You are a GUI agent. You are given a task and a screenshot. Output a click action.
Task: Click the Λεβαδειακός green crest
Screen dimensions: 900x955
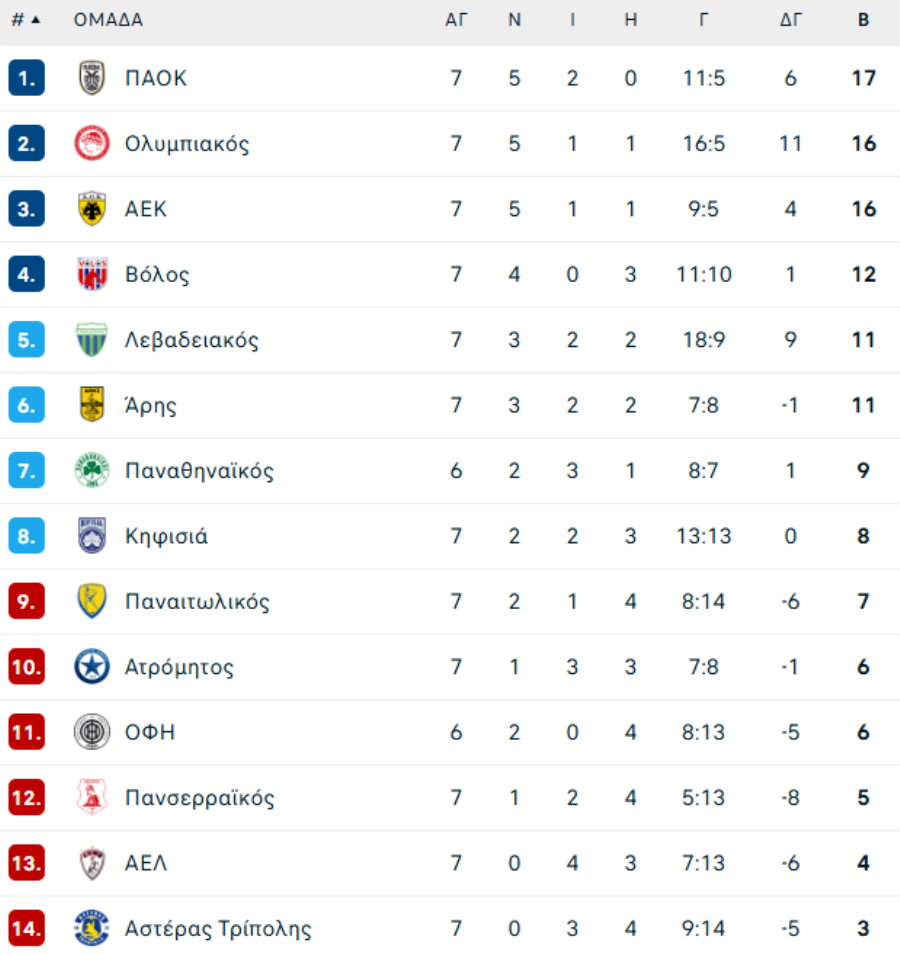(92, 340)
